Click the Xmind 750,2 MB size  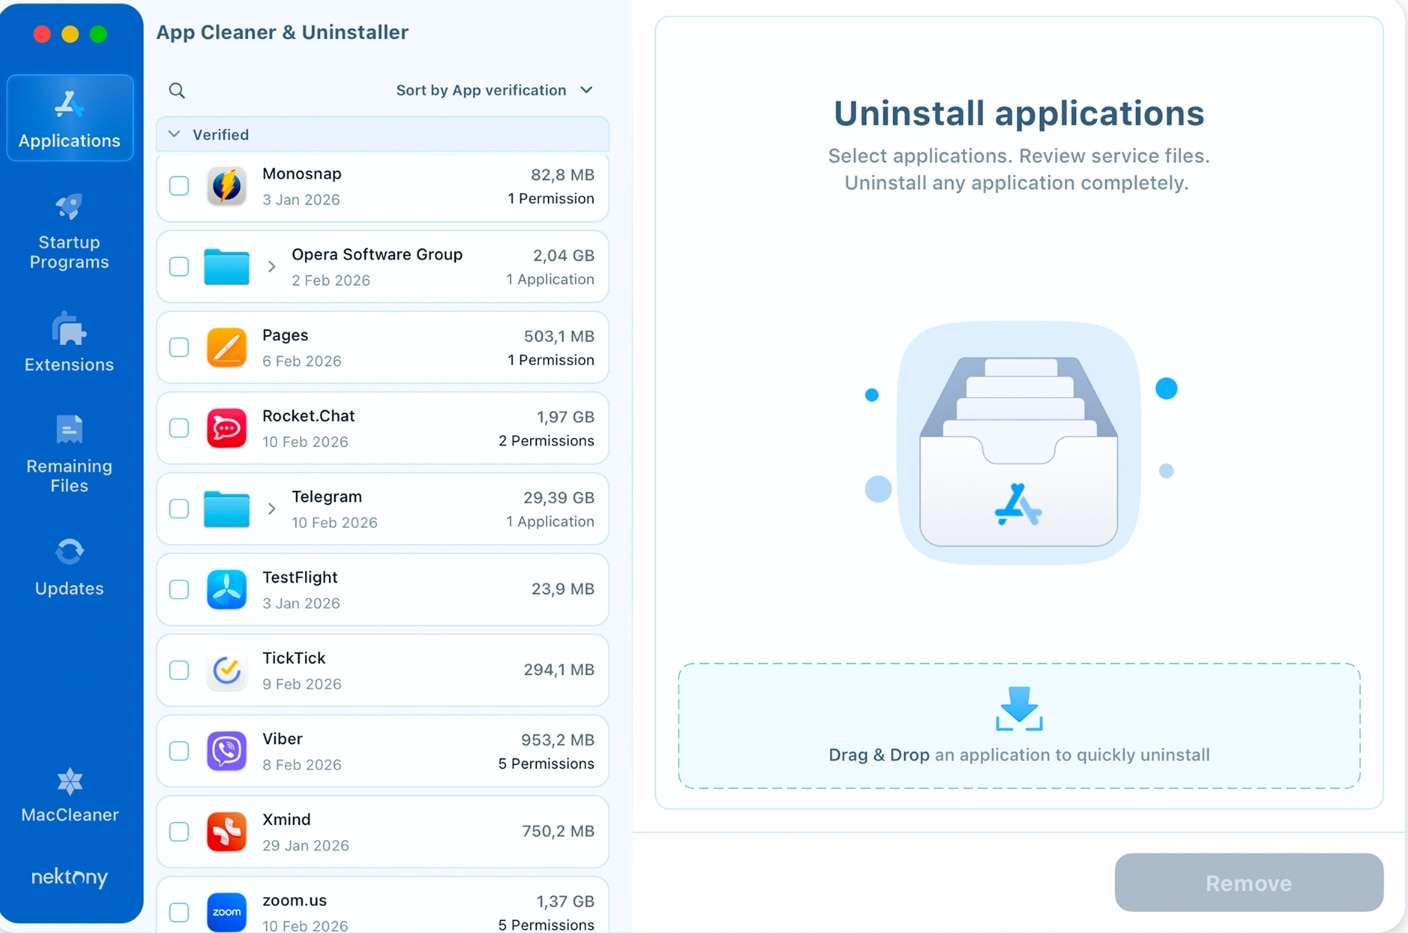tap(558, 831)
